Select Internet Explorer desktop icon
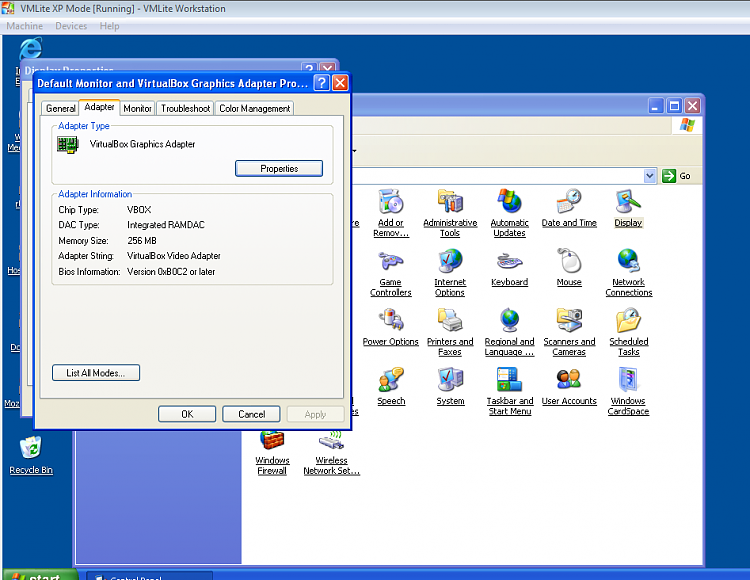750x580 pixels. coord(31,49)
